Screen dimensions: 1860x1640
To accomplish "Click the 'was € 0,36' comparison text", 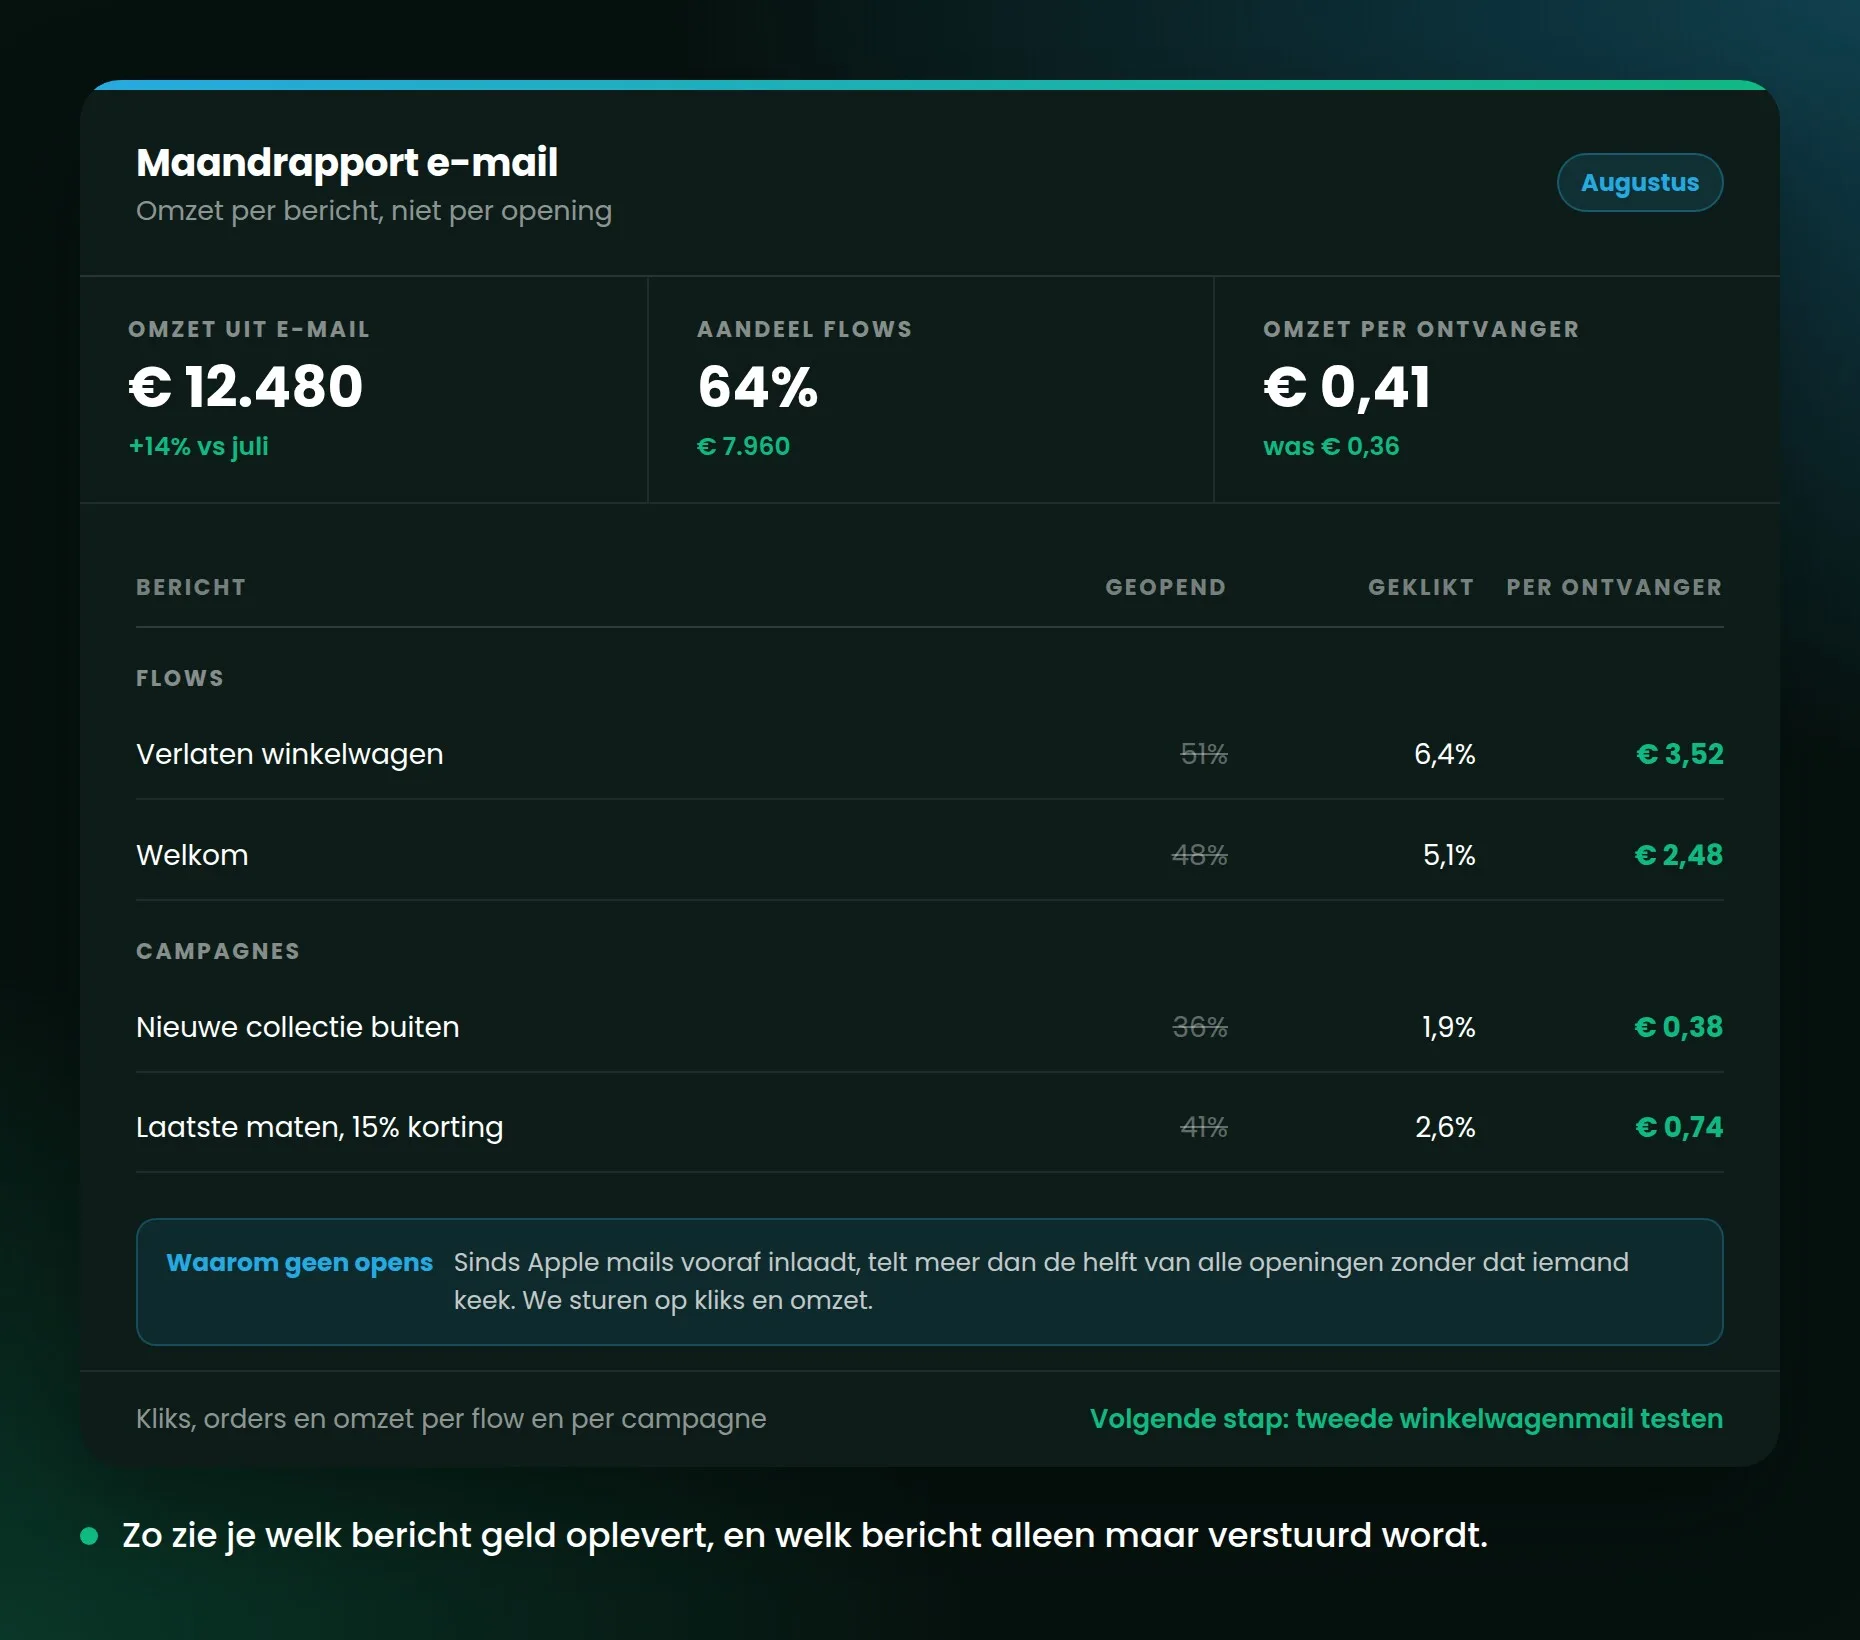I will point(1331,446).
